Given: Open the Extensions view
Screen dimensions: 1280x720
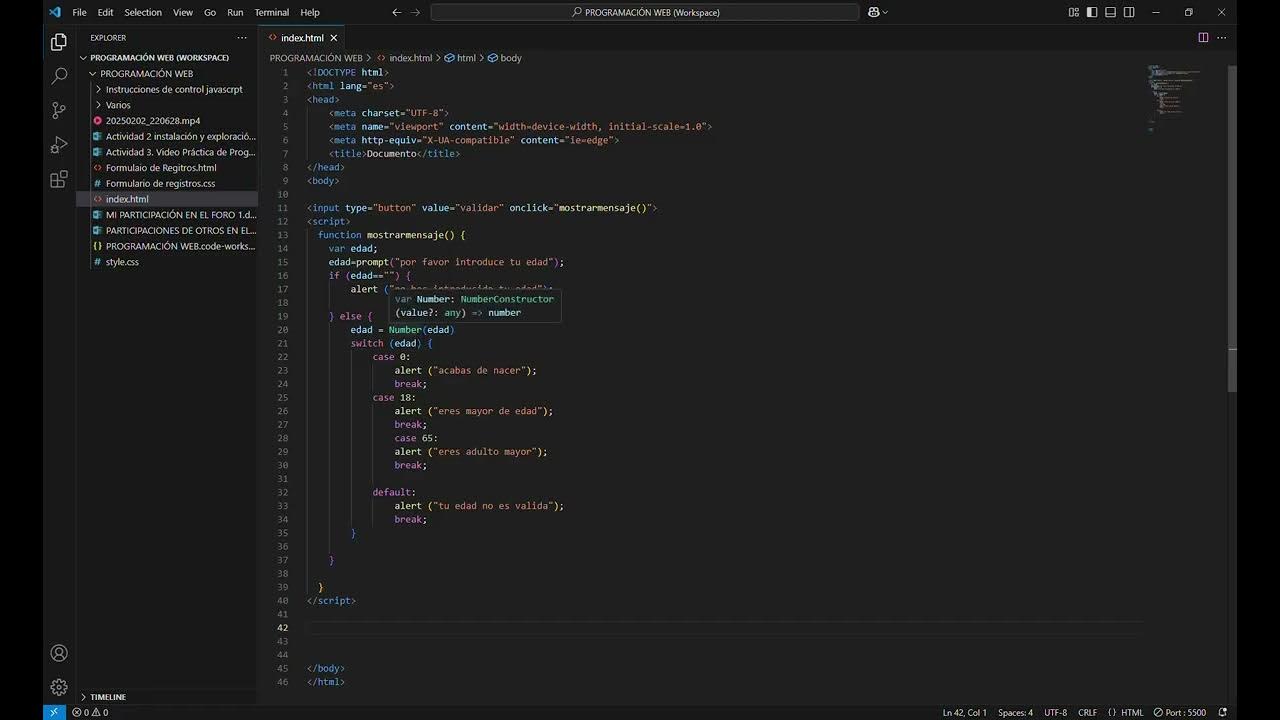Looking at the screenshot, I should click(59, 179).
